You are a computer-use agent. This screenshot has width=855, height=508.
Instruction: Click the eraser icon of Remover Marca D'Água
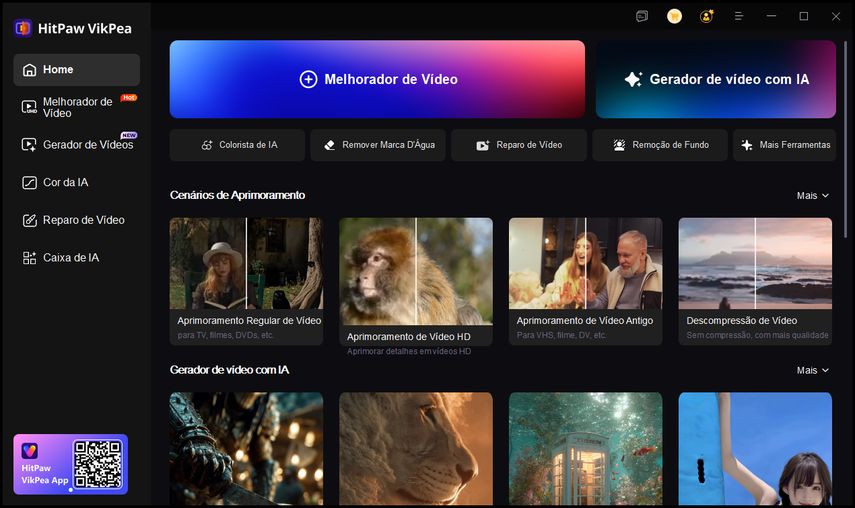330,145
